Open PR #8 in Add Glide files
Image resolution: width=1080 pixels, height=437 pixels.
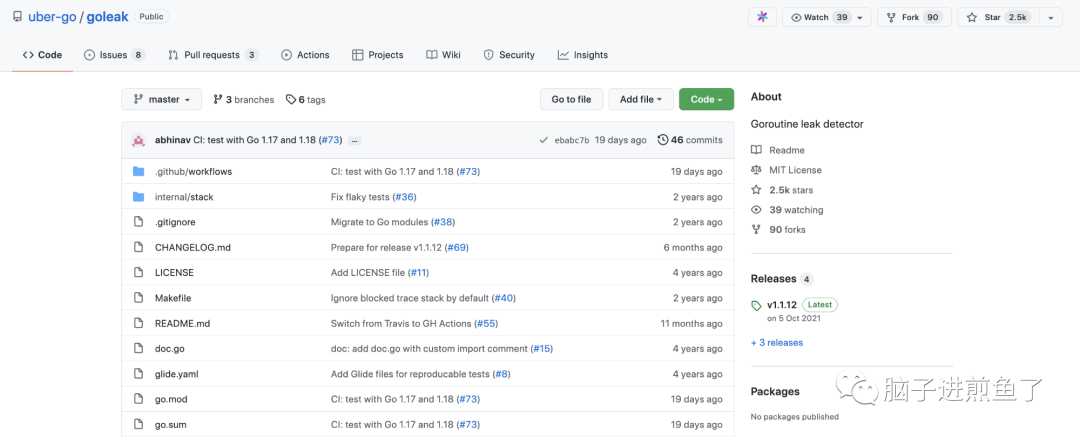click(501, 374)
